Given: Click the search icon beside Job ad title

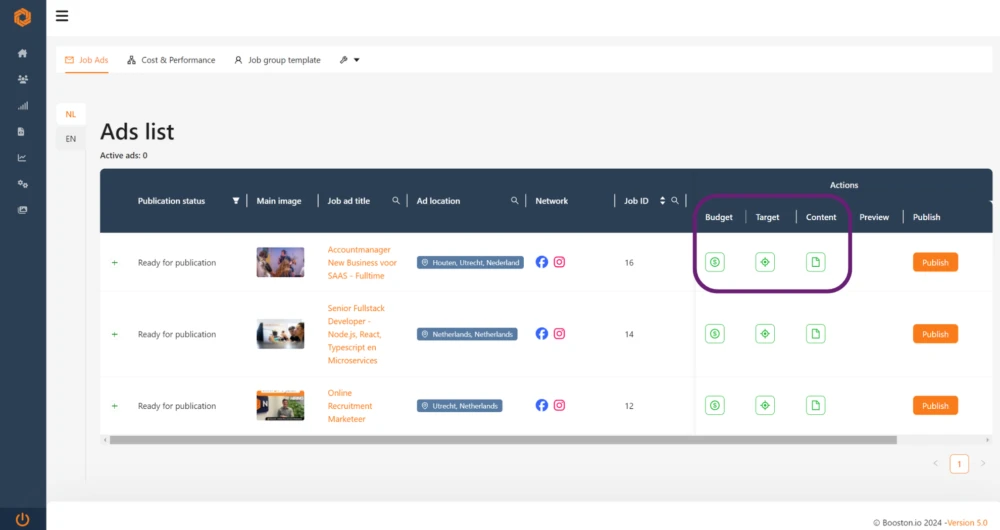Looking at the screenshot, I should [396, 201].
